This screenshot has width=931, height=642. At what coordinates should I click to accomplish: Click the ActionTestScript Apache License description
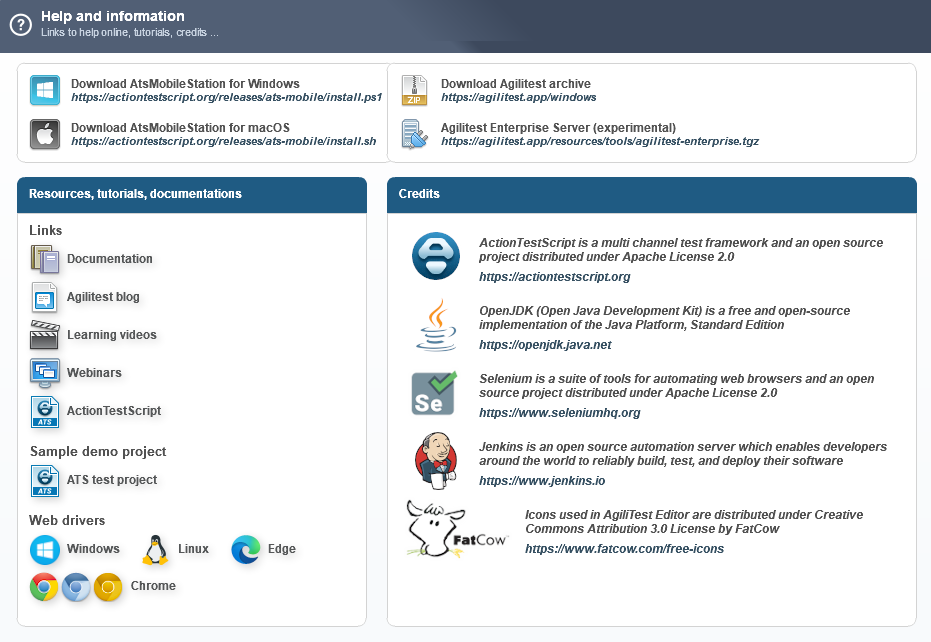681,250
